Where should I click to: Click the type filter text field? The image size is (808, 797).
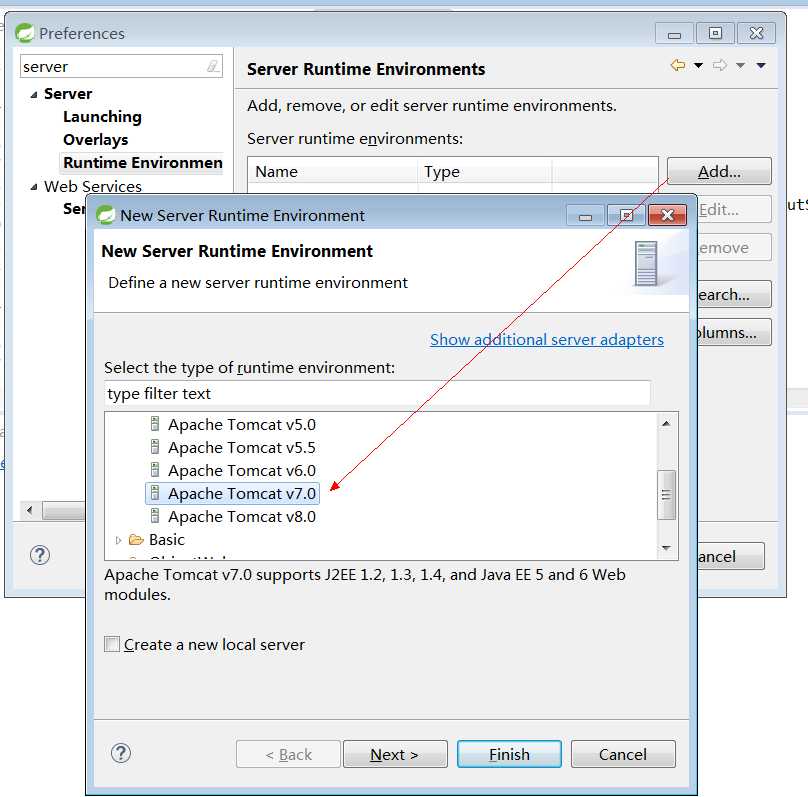[x=377, y=394]
